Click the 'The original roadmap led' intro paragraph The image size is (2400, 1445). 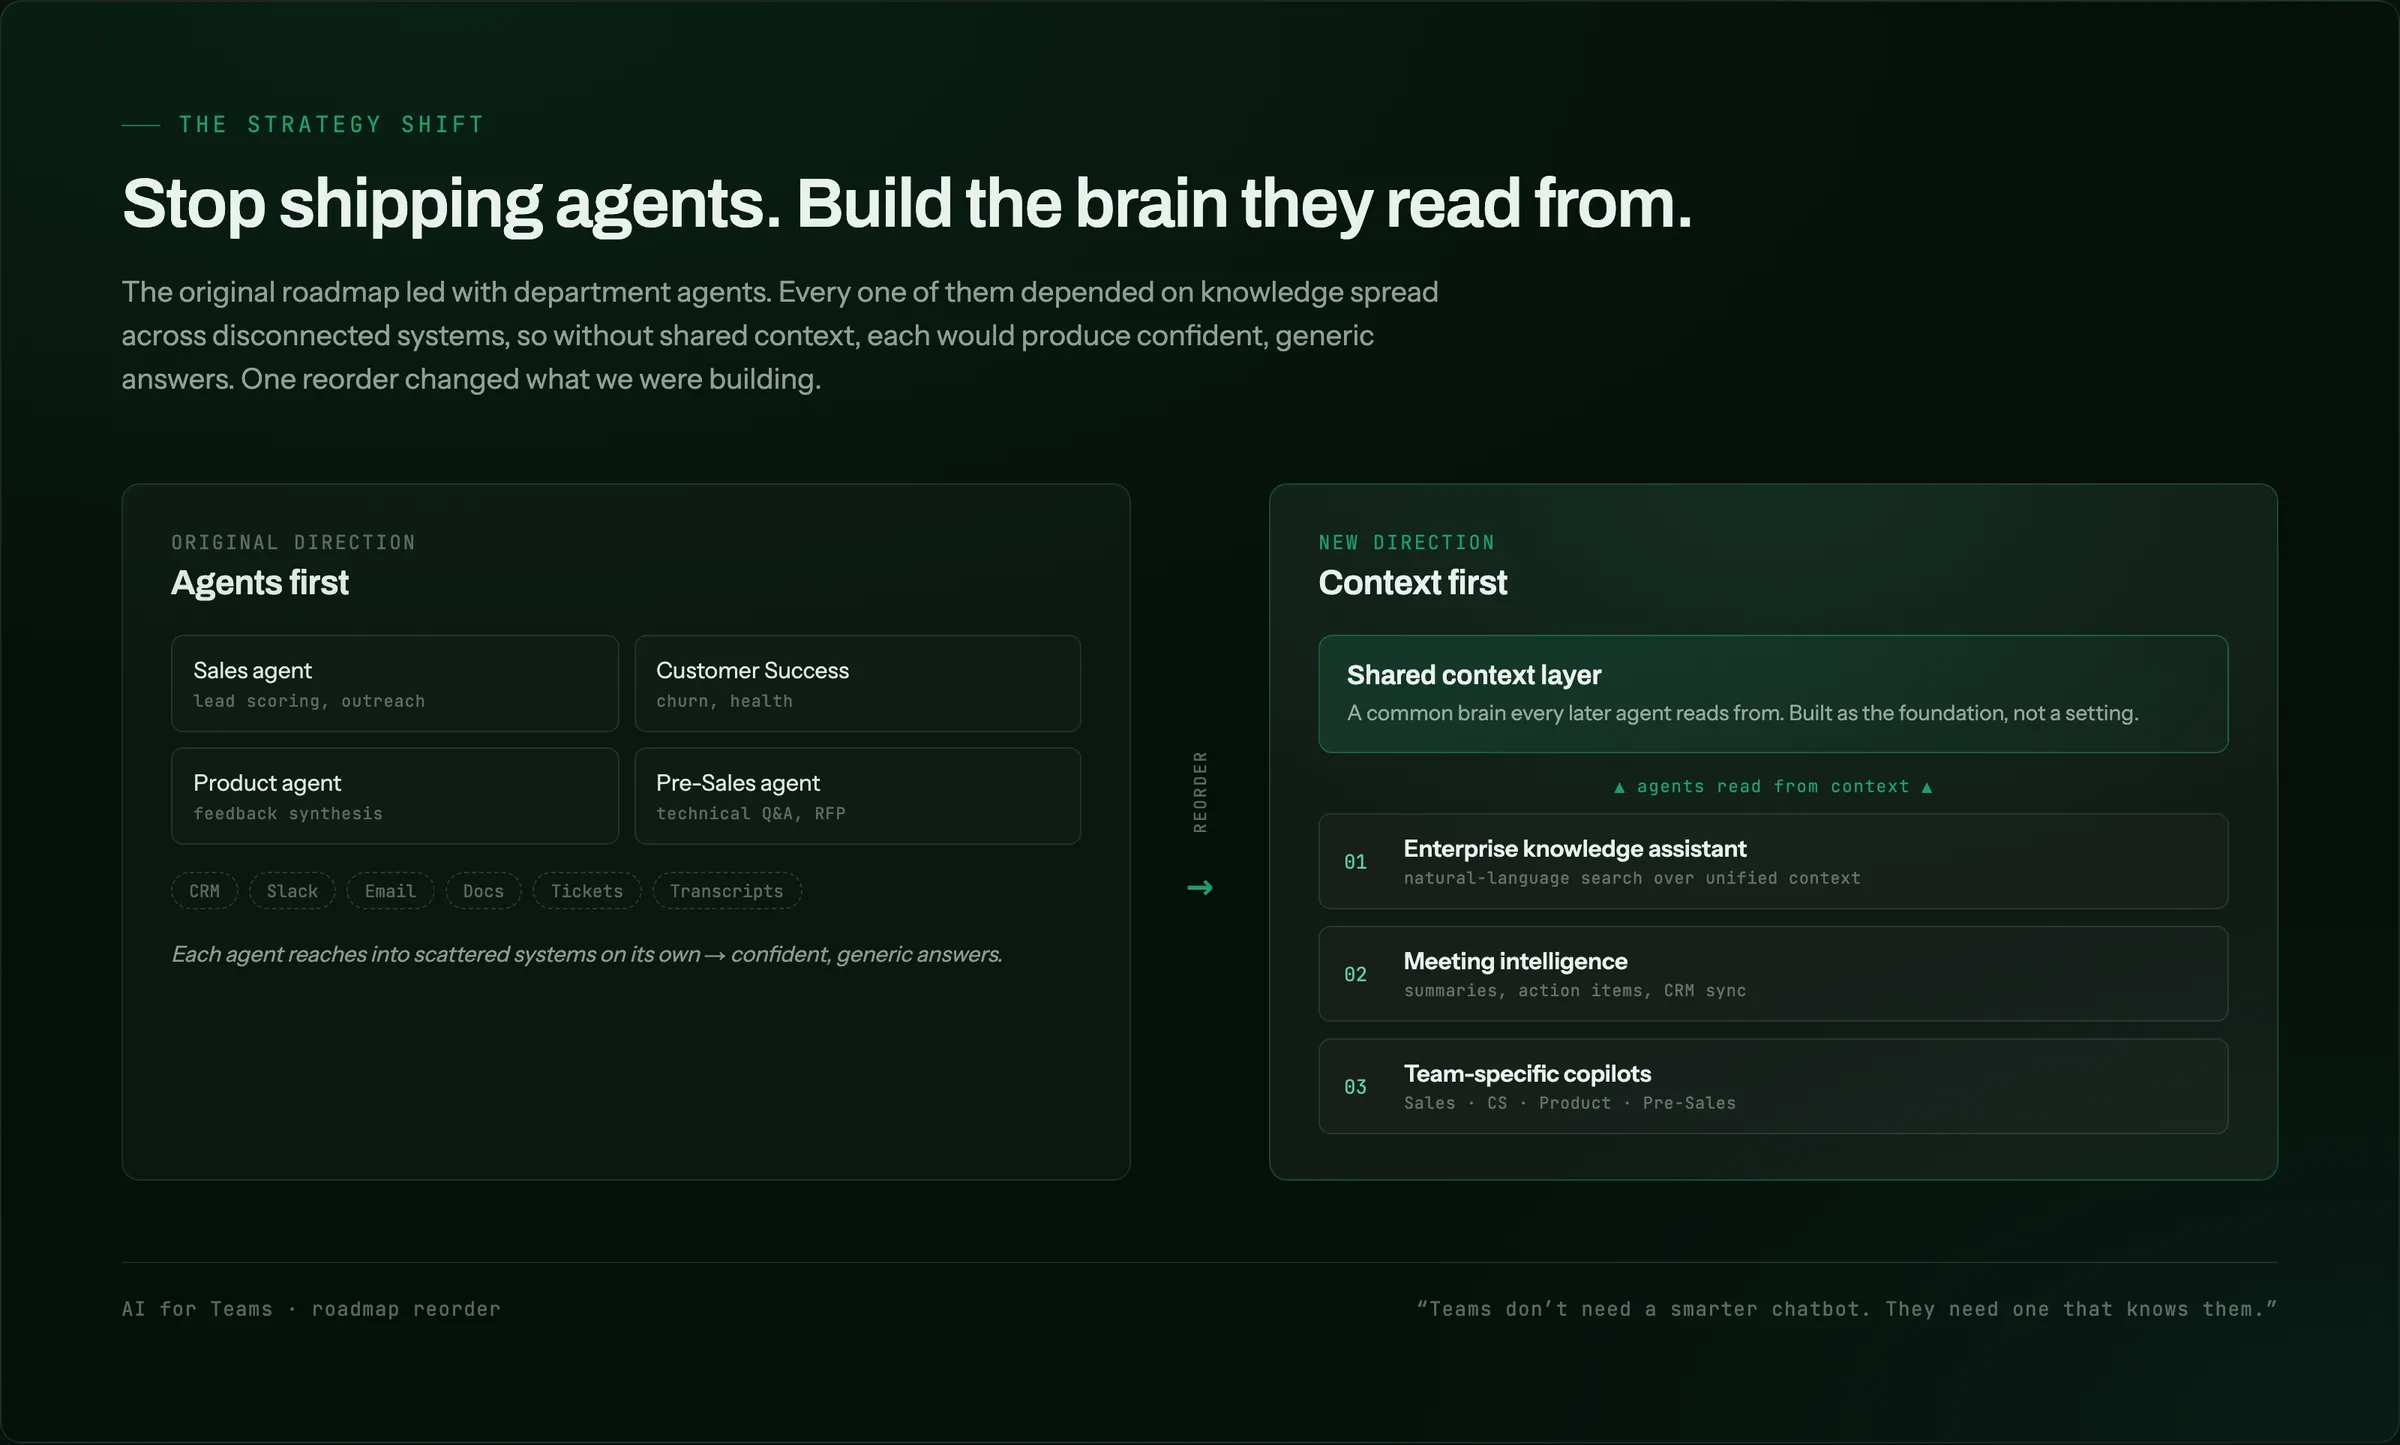(x=780, y=335)
